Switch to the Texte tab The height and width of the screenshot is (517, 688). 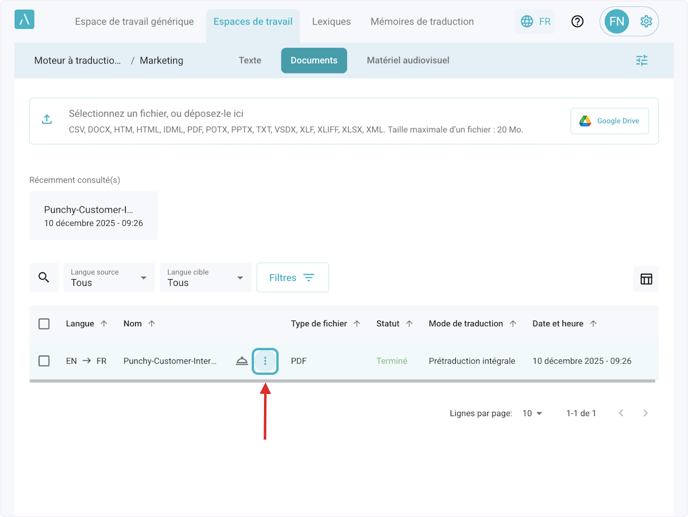click(250, 61)
